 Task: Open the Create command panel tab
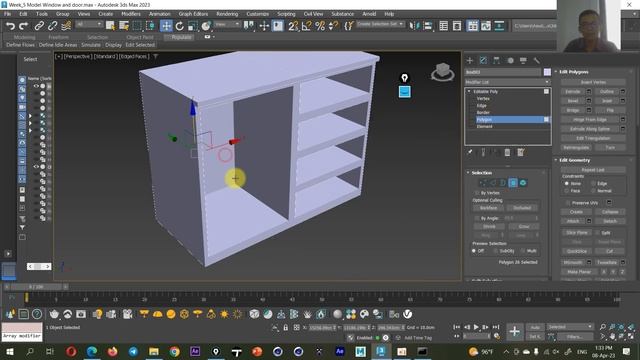pos(470,60)
